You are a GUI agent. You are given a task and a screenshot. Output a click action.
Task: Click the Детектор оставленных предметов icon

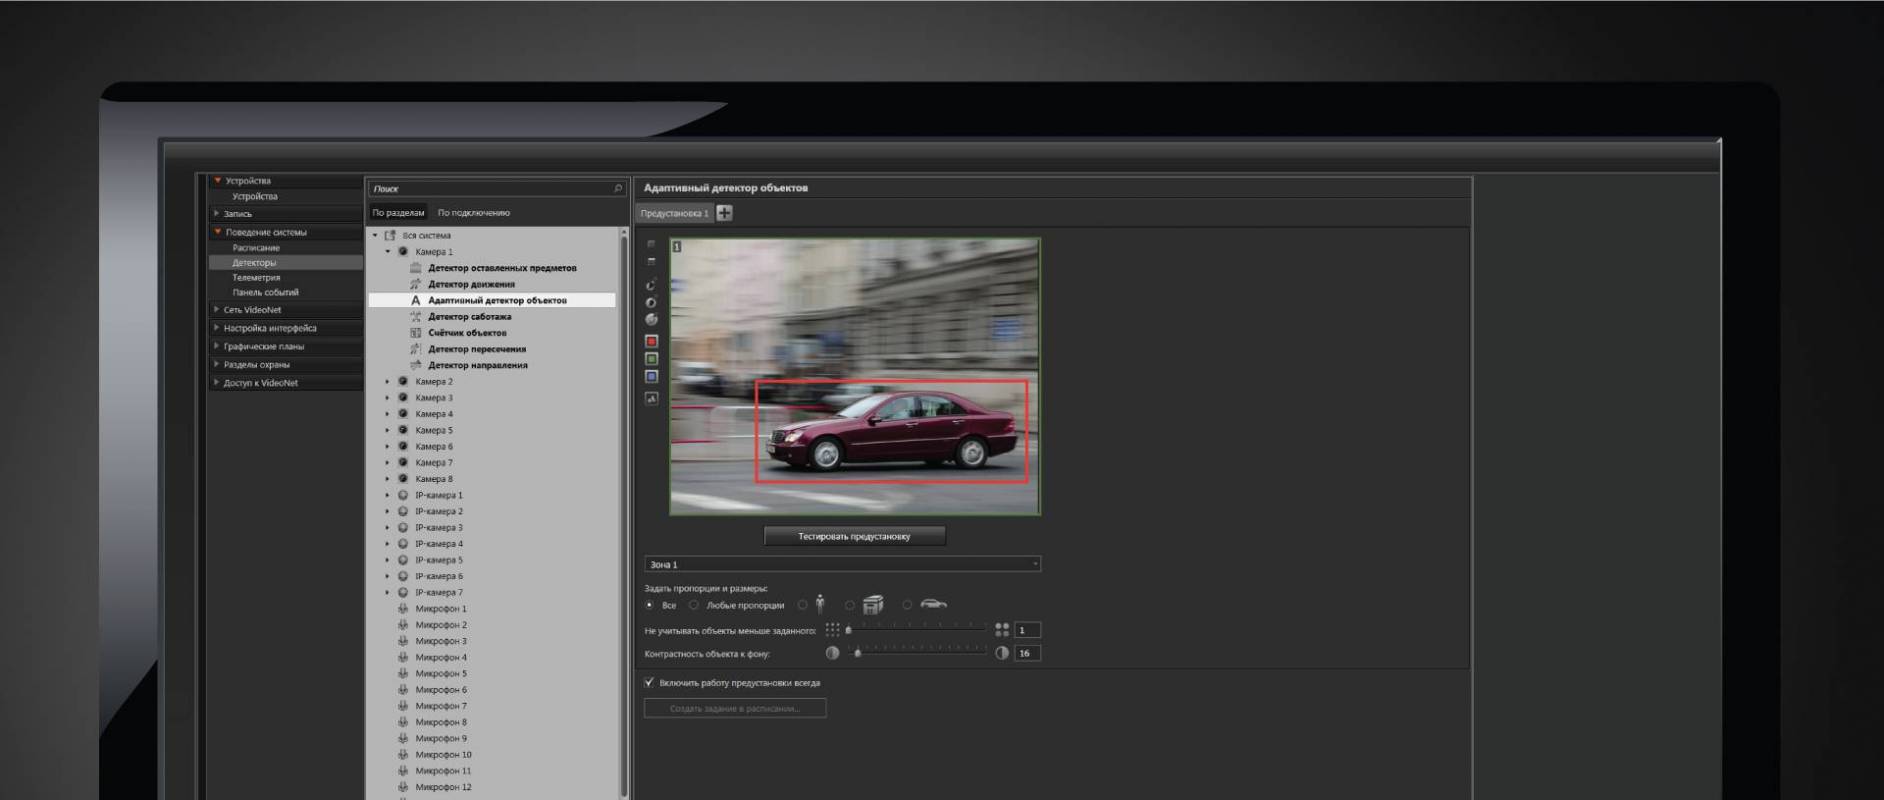[415, 268]
